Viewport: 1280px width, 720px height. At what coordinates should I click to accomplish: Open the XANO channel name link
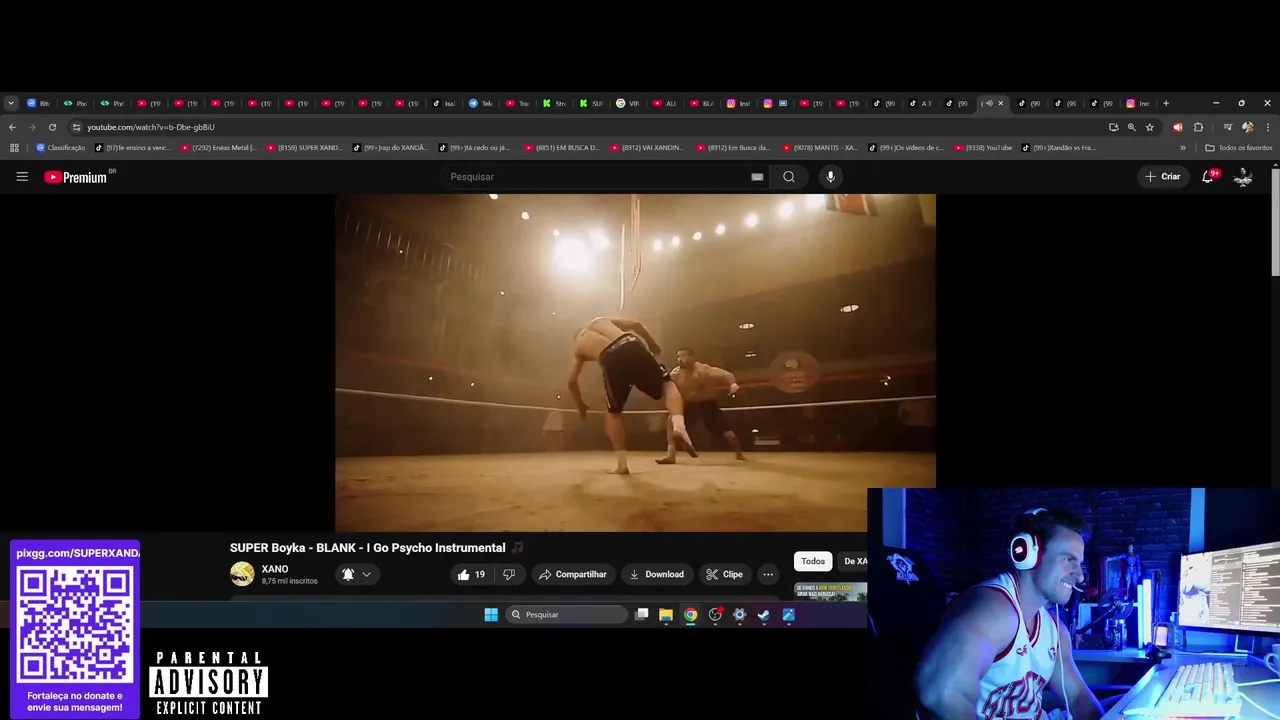point(275,569)
